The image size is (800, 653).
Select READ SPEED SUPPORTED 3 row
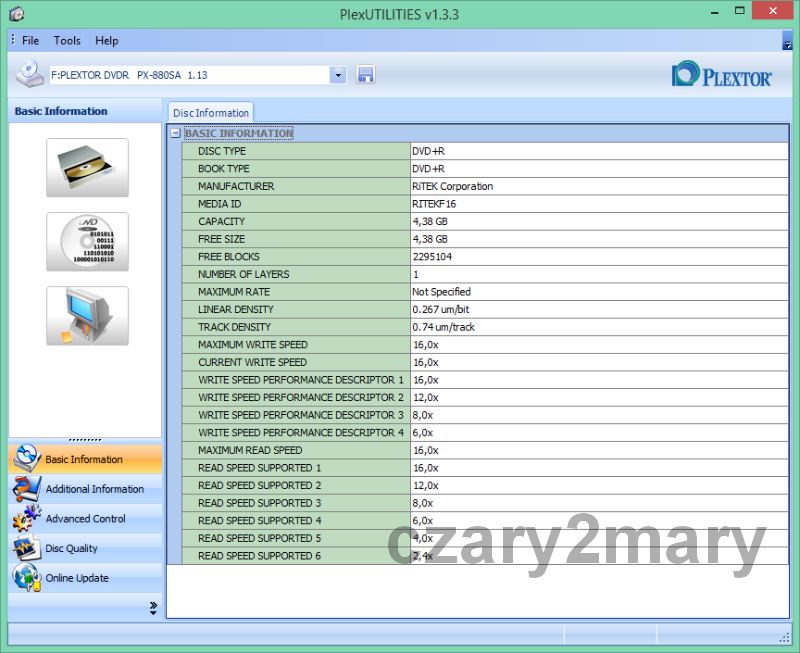click(485, 503)
